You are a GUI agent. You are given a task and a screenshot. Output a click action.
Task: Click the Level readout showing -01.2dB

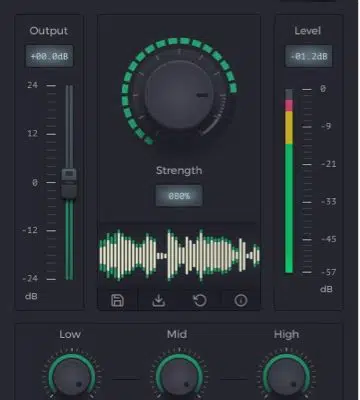pyautogui.click(x=309, y=56)
